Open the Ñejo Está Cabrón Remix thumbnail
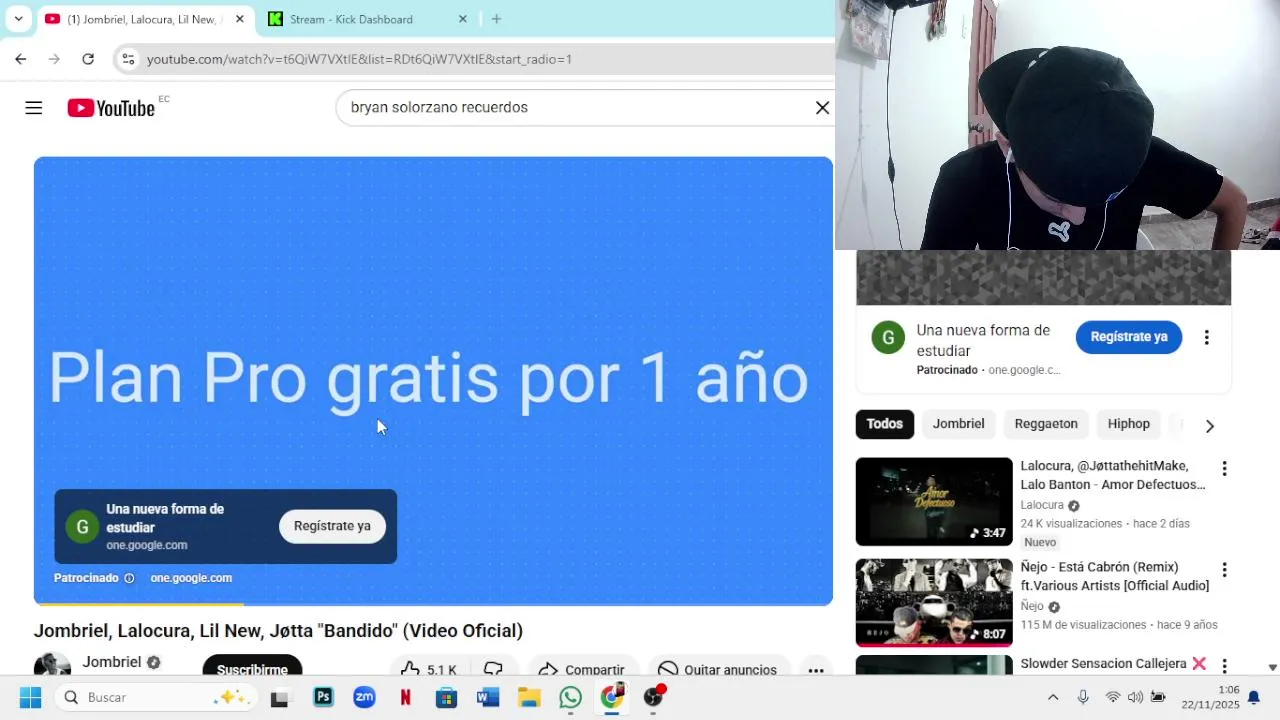Screen dimensions: 1280x720 pos(934,603)
